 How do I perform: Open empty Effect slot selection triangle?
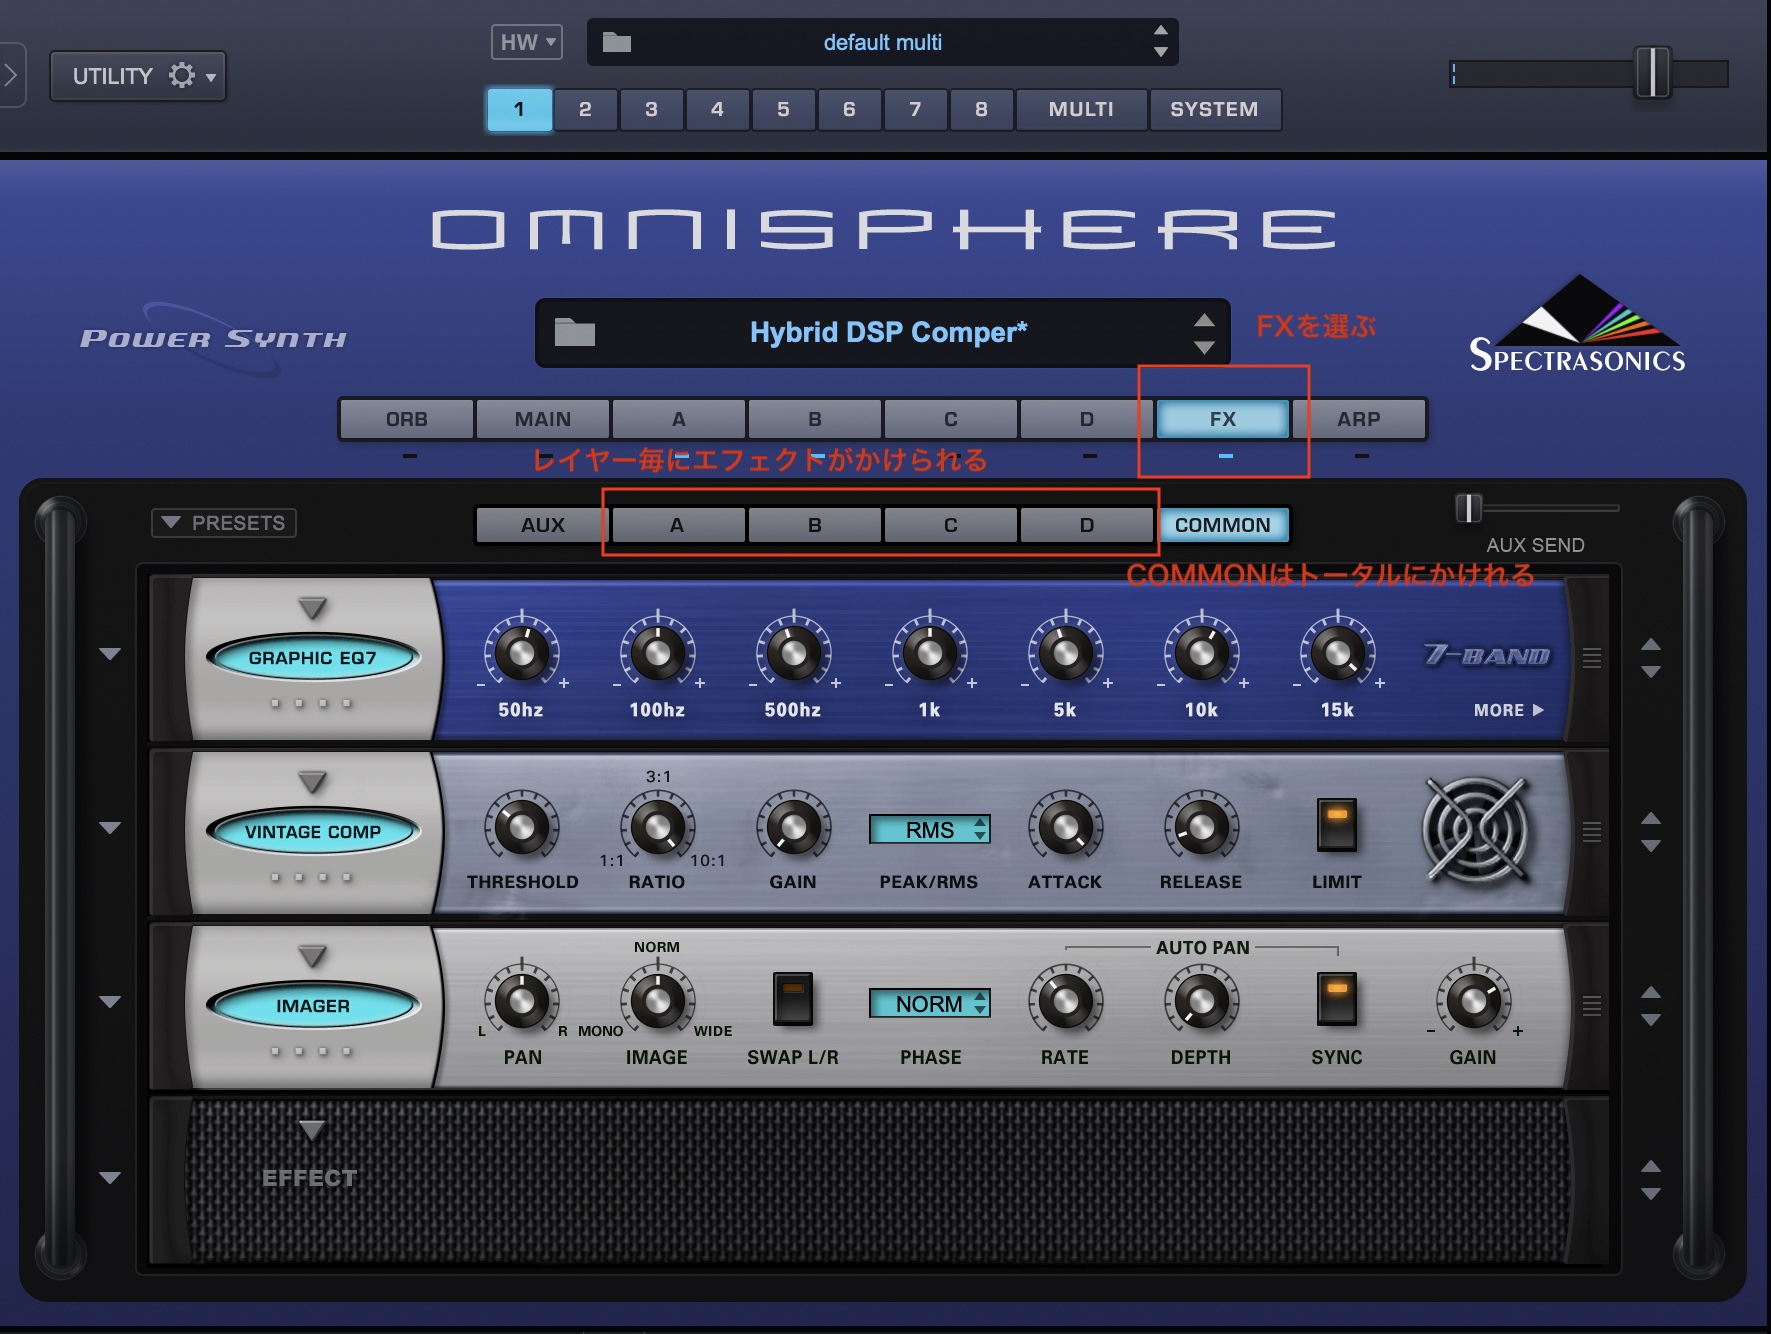pyautogui.click(x=313, y=1129)
